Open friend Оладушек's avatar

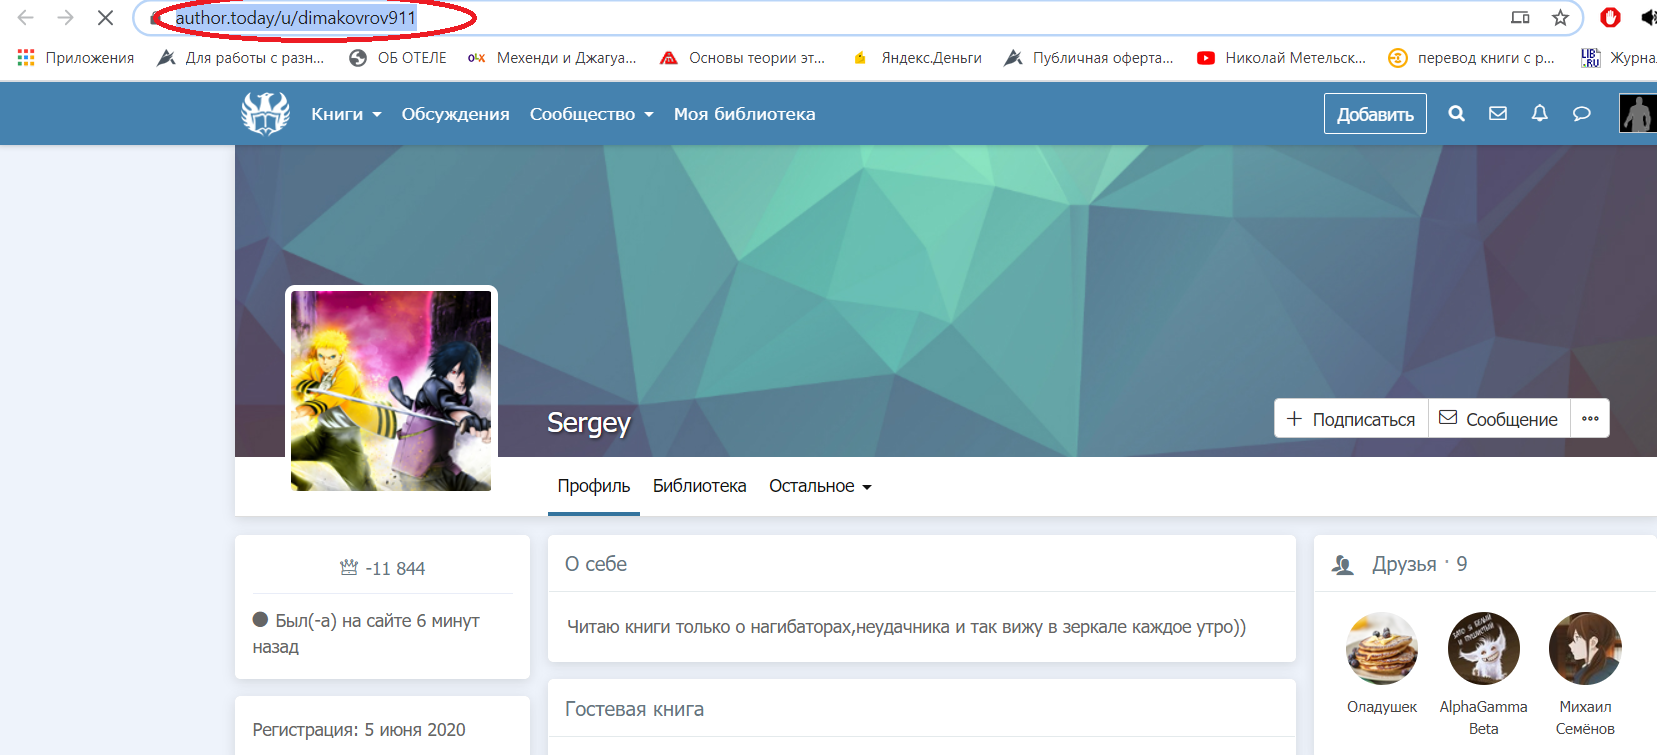1382,648
